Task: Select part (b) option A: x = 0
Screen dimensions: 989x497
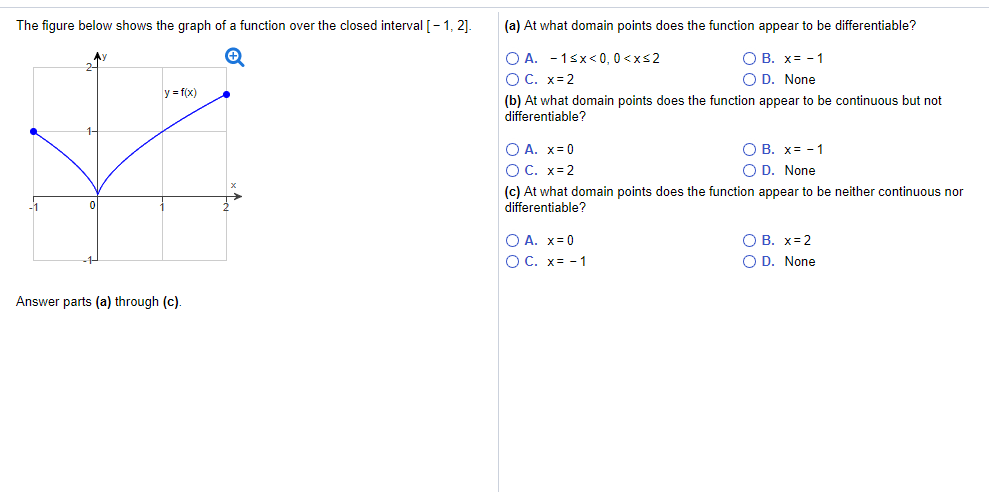Action: point(513,149)
